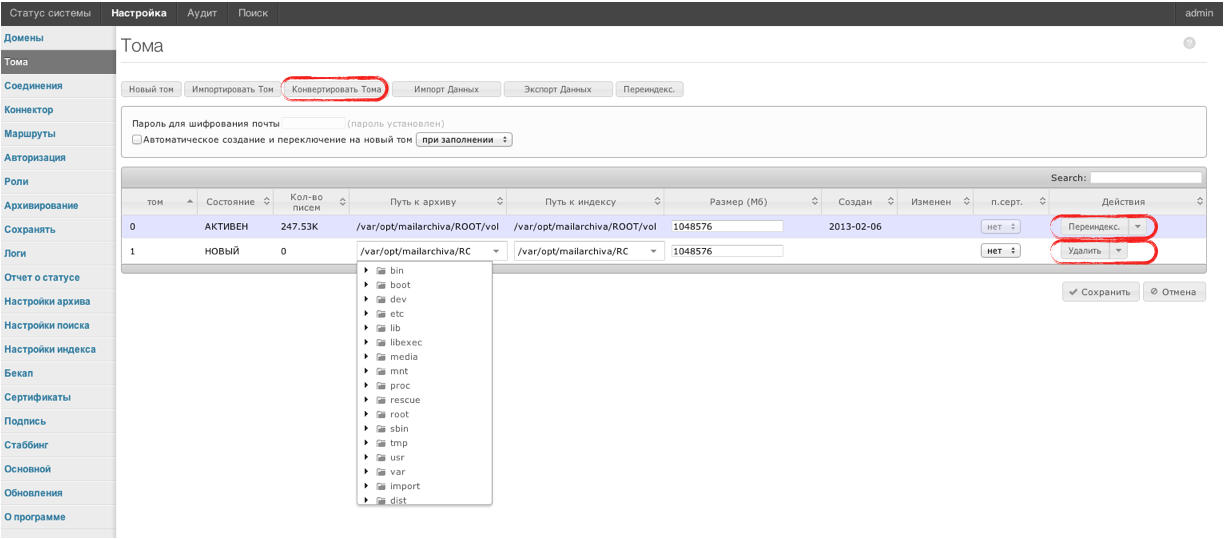This screenshot has width=1226, height=539.
Task: Click Импорт Данных button
Action: pos(446,89)
